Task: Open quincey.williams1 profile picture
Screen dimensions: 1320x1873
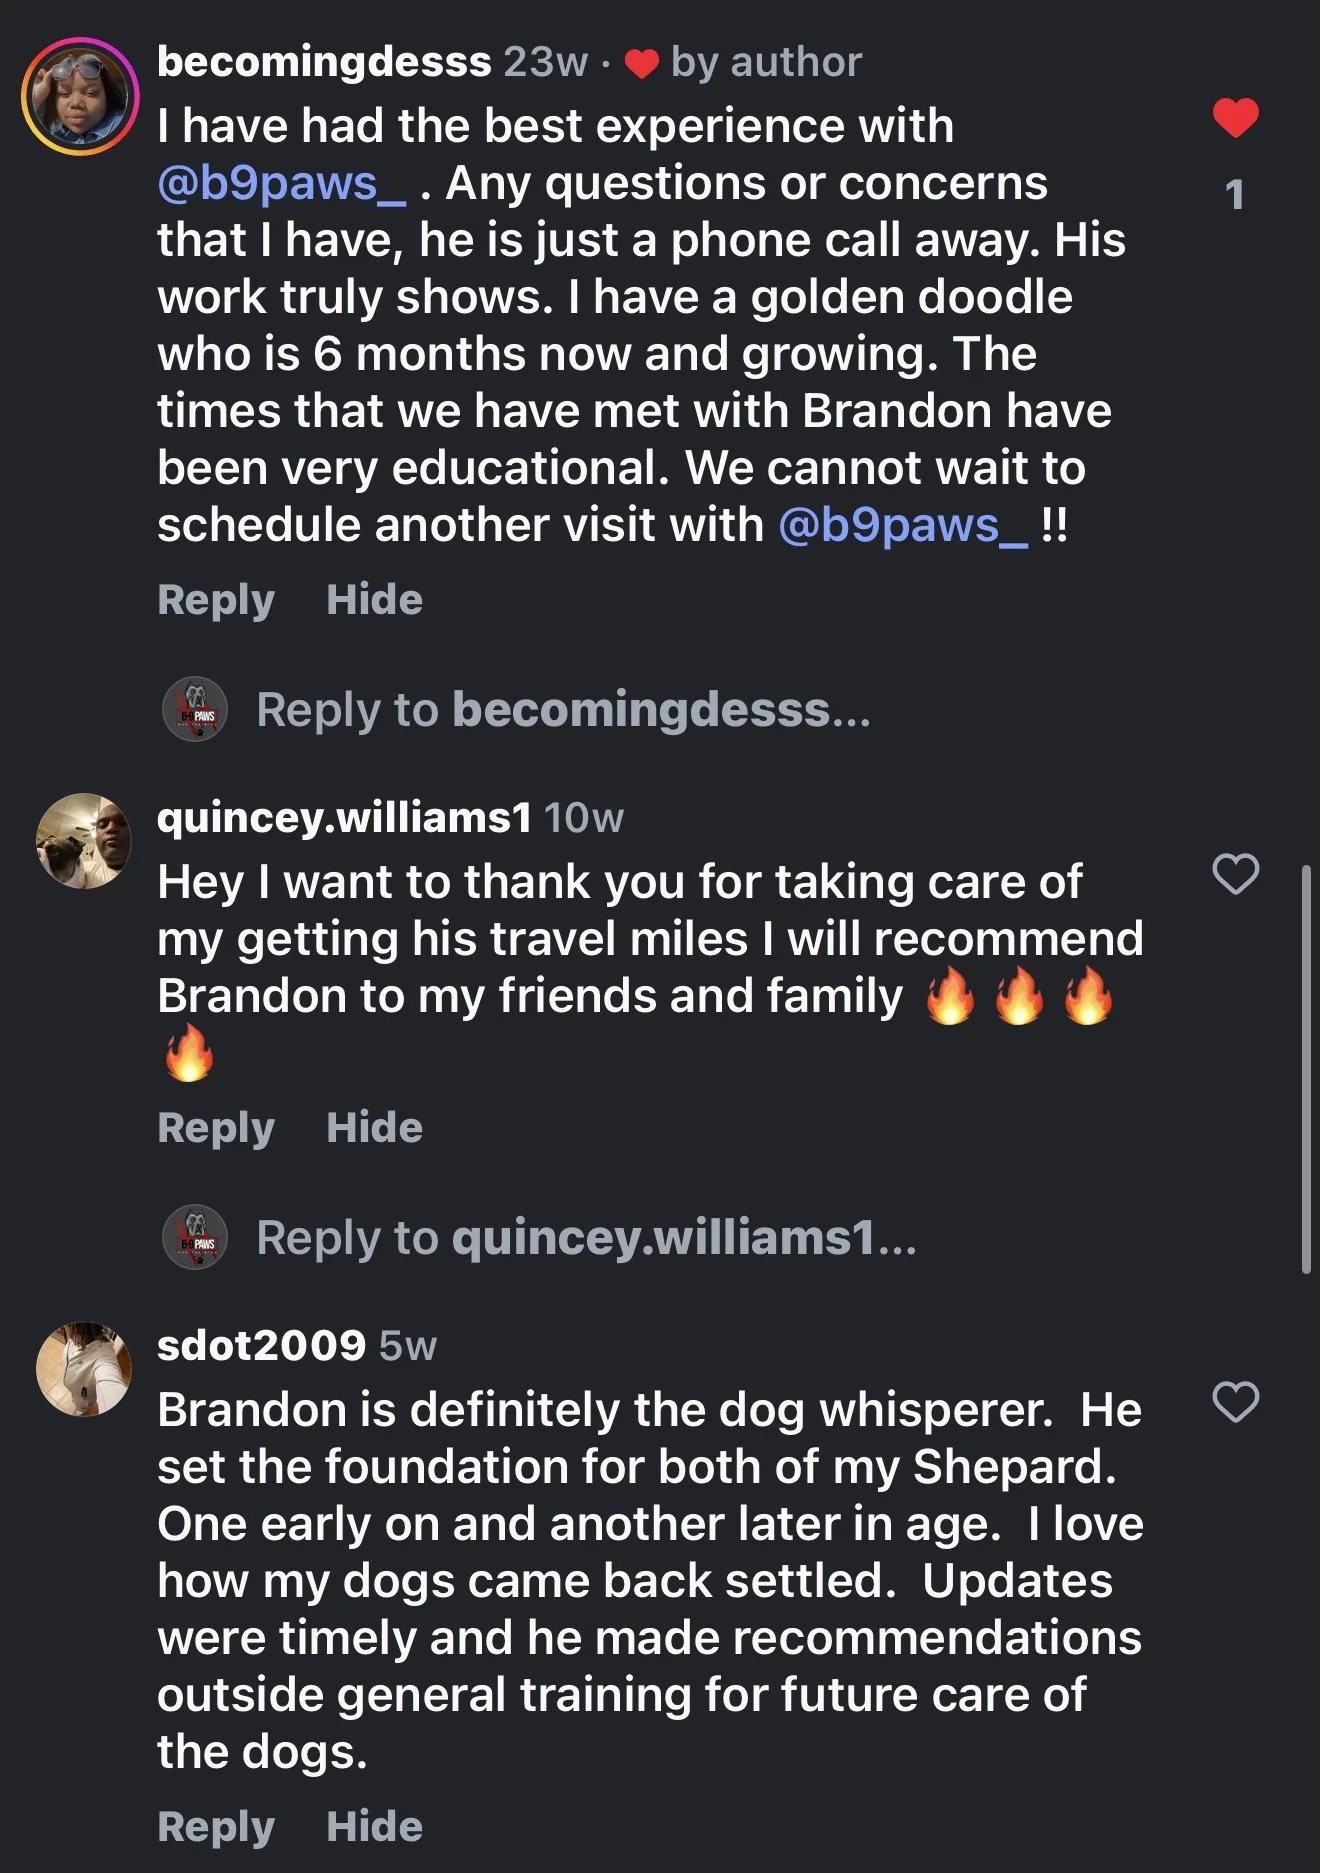Action: pos(84,841)
